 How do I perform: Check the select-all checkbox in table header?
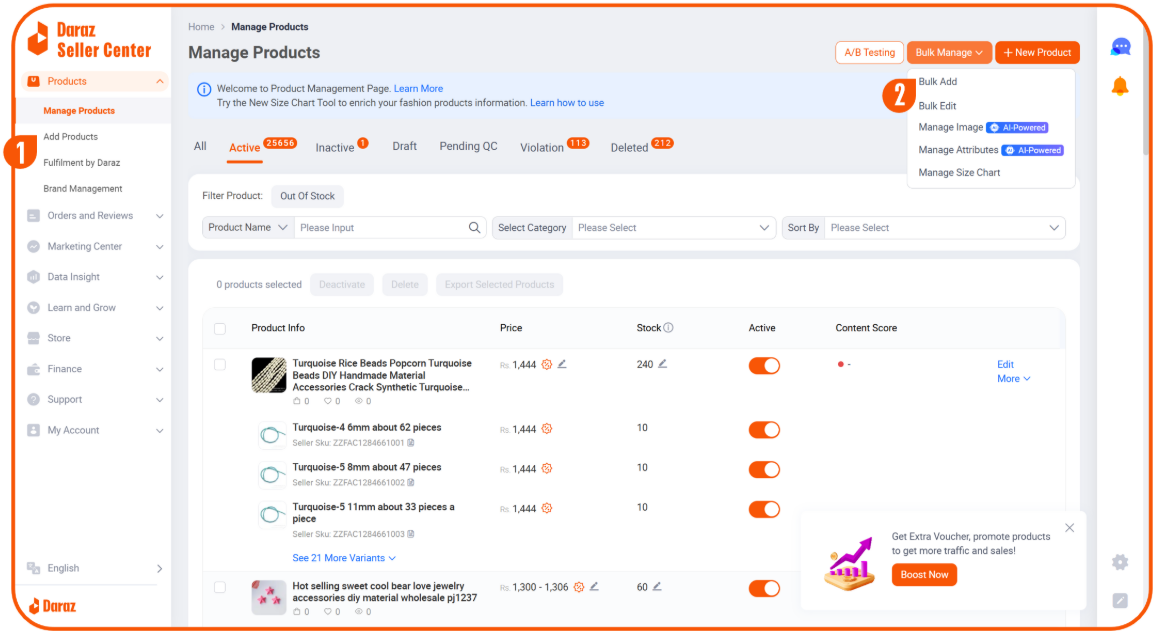pyautogui.click(x=220, y=329)
